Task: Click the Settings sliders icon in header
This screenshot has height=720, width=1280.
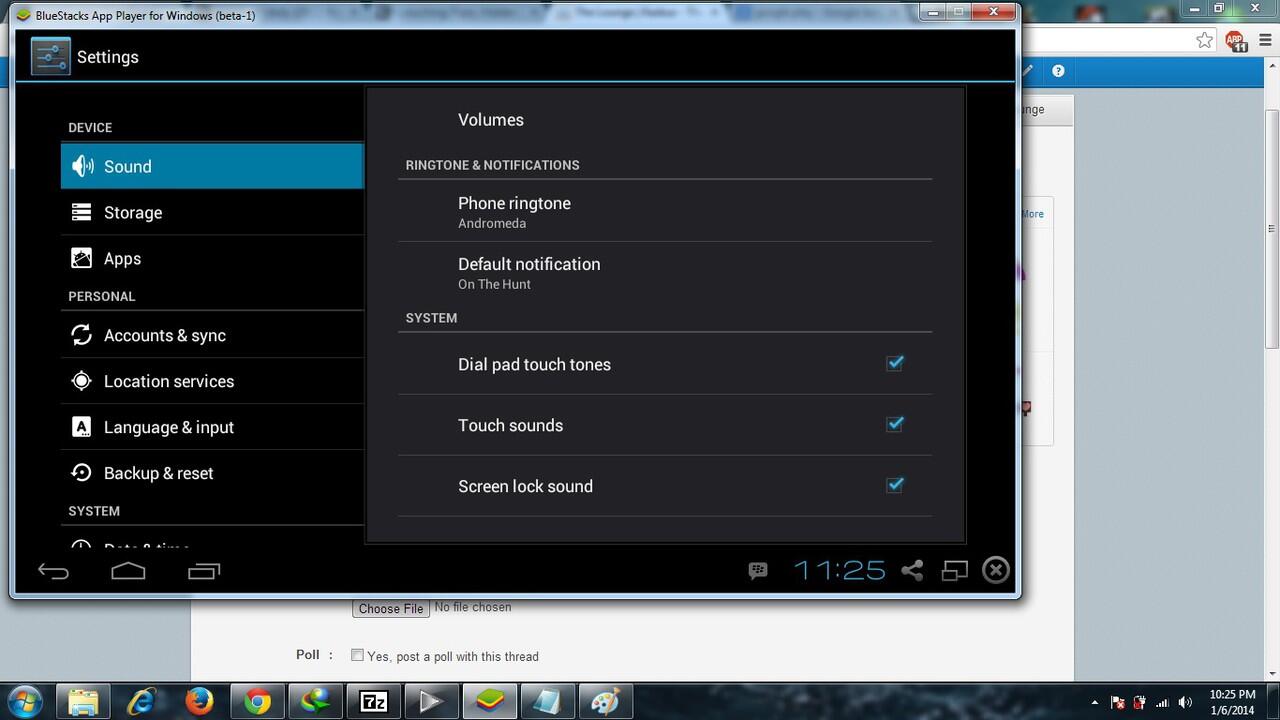Action: [50, 57]
